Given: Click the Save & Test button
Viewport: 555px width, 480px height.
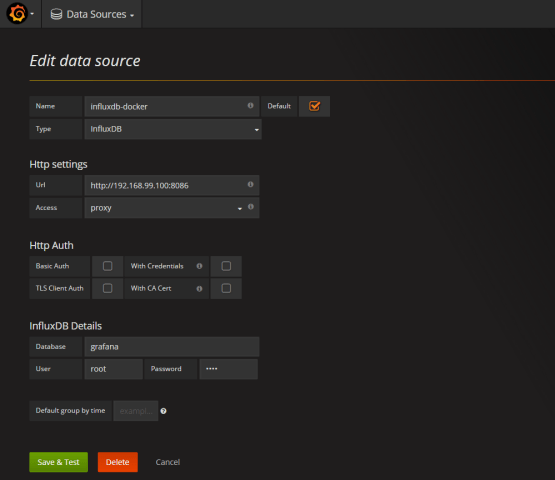Looking at the screenshot, I should 58,462.
